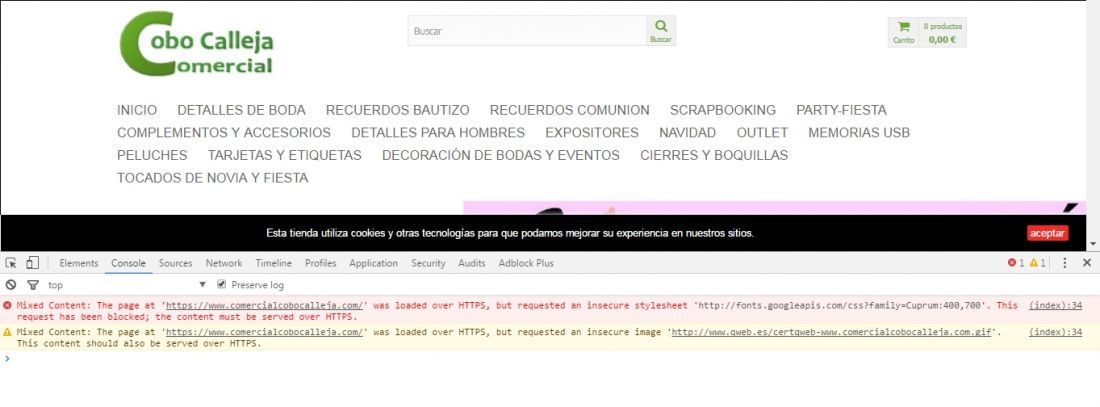Go to DETALLES DE BODA category
The height and width of the screenshot is (407, 1100).
(241, 110)
